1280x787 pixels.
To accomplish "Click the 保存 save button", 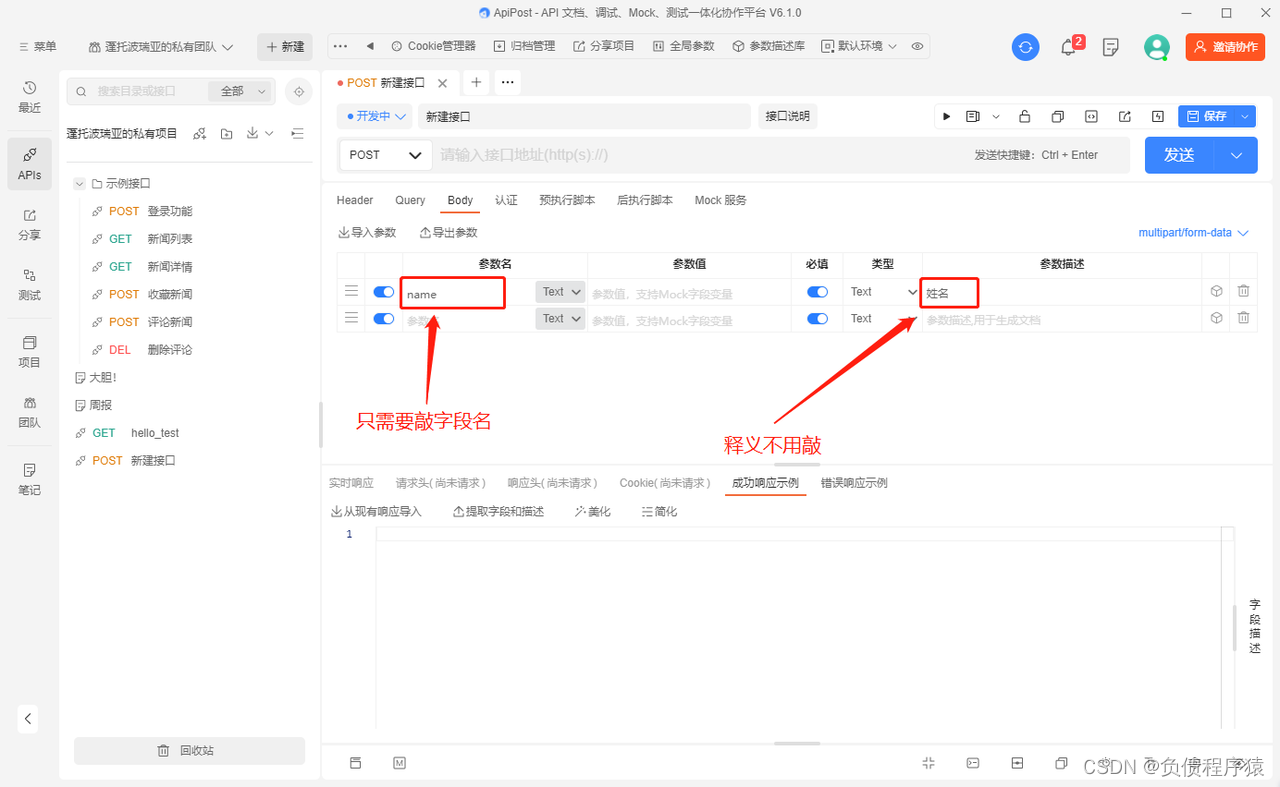I will point(1207,116).
